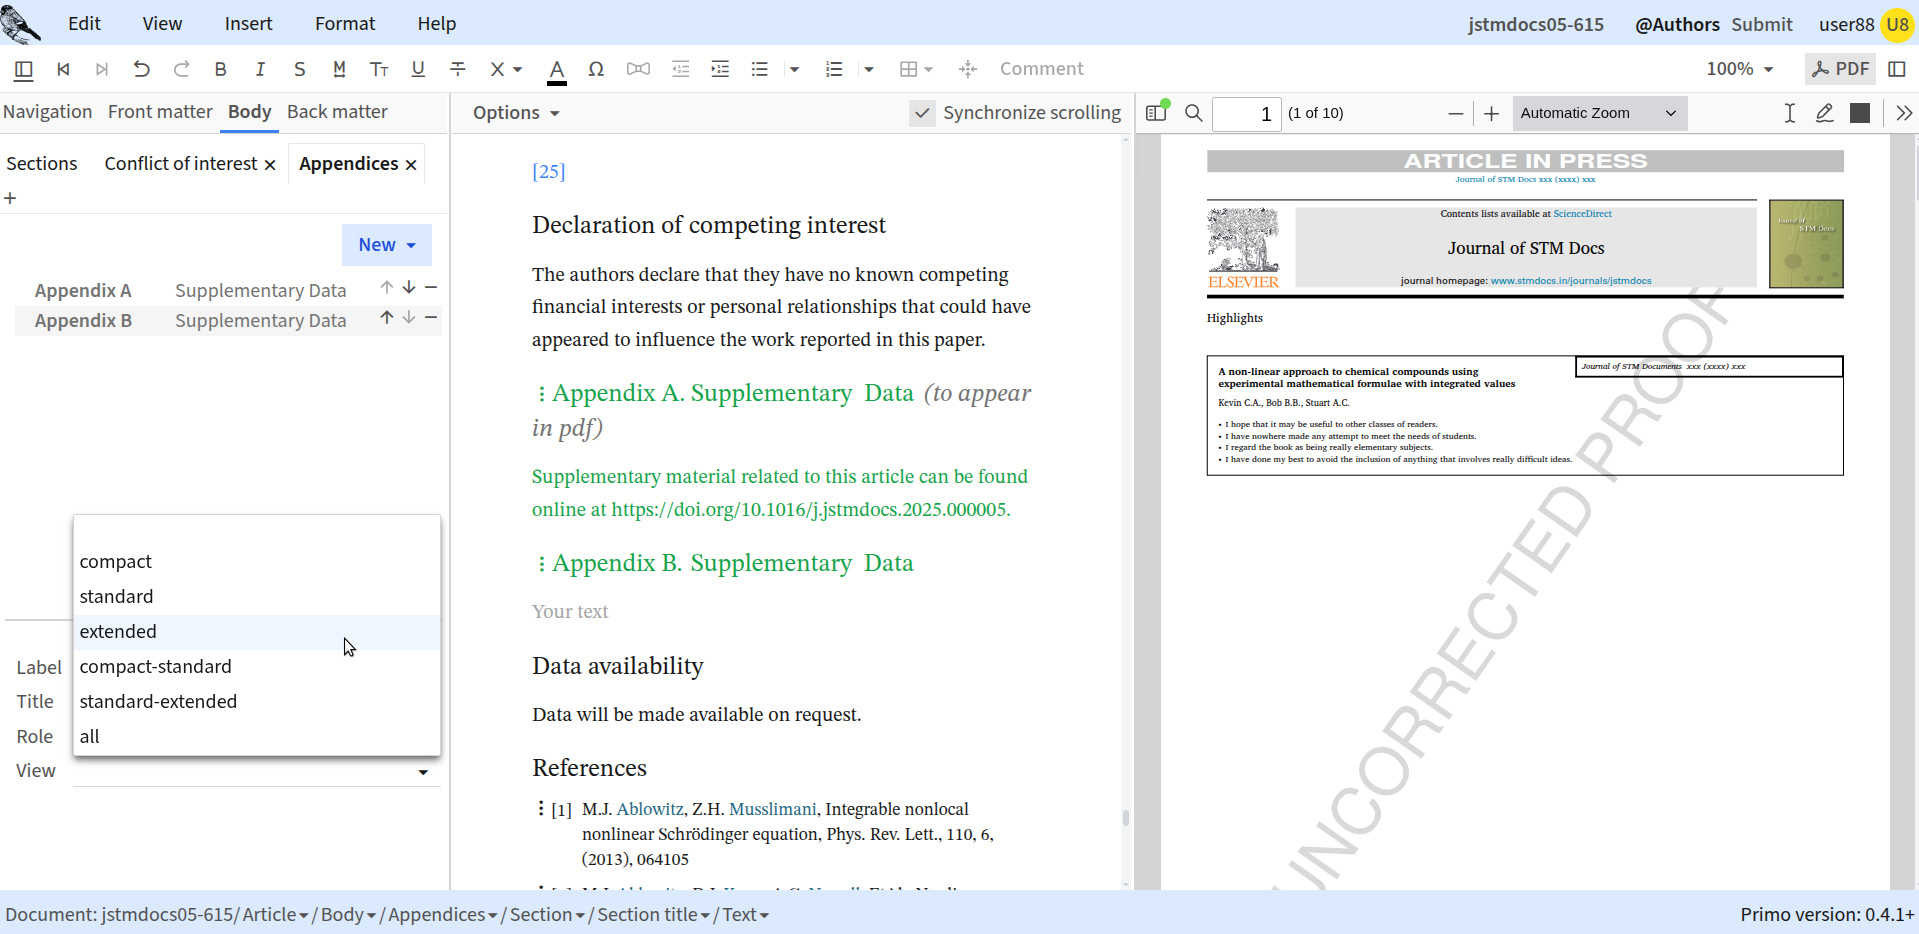Switch to the Back matter tab

(337, 112)
